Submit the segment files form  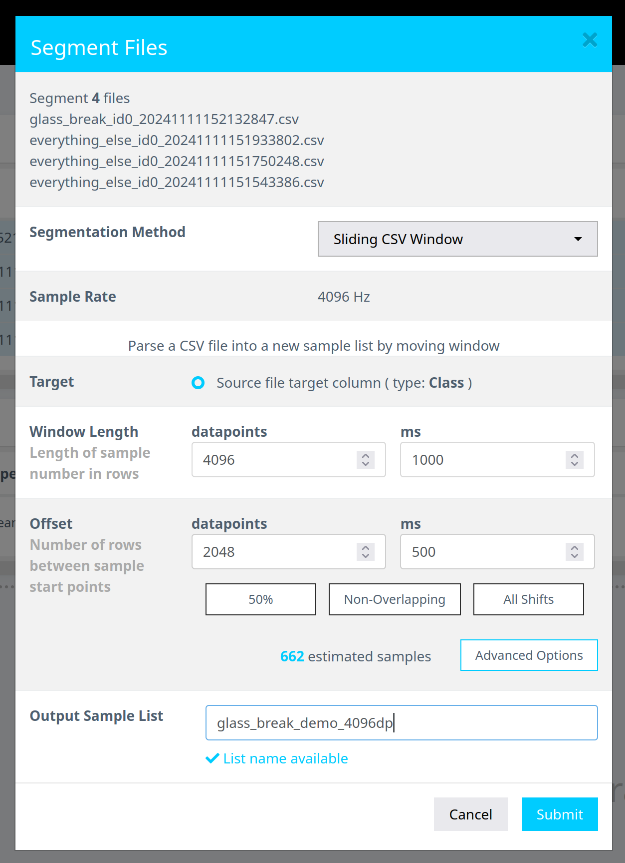(559, 814)
